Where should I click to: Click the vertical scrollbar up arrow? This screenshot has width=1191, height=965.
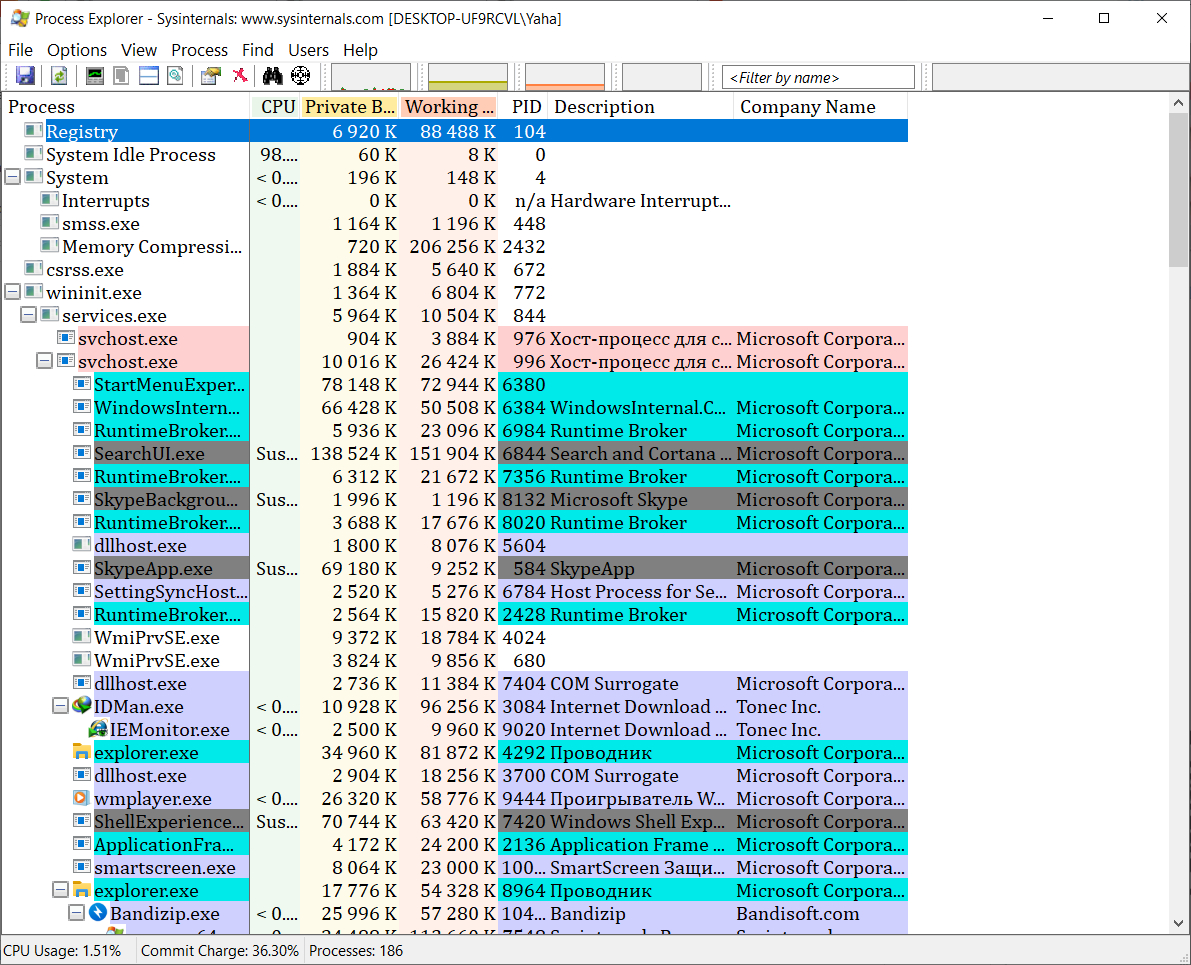click(x=1178, y=103)
